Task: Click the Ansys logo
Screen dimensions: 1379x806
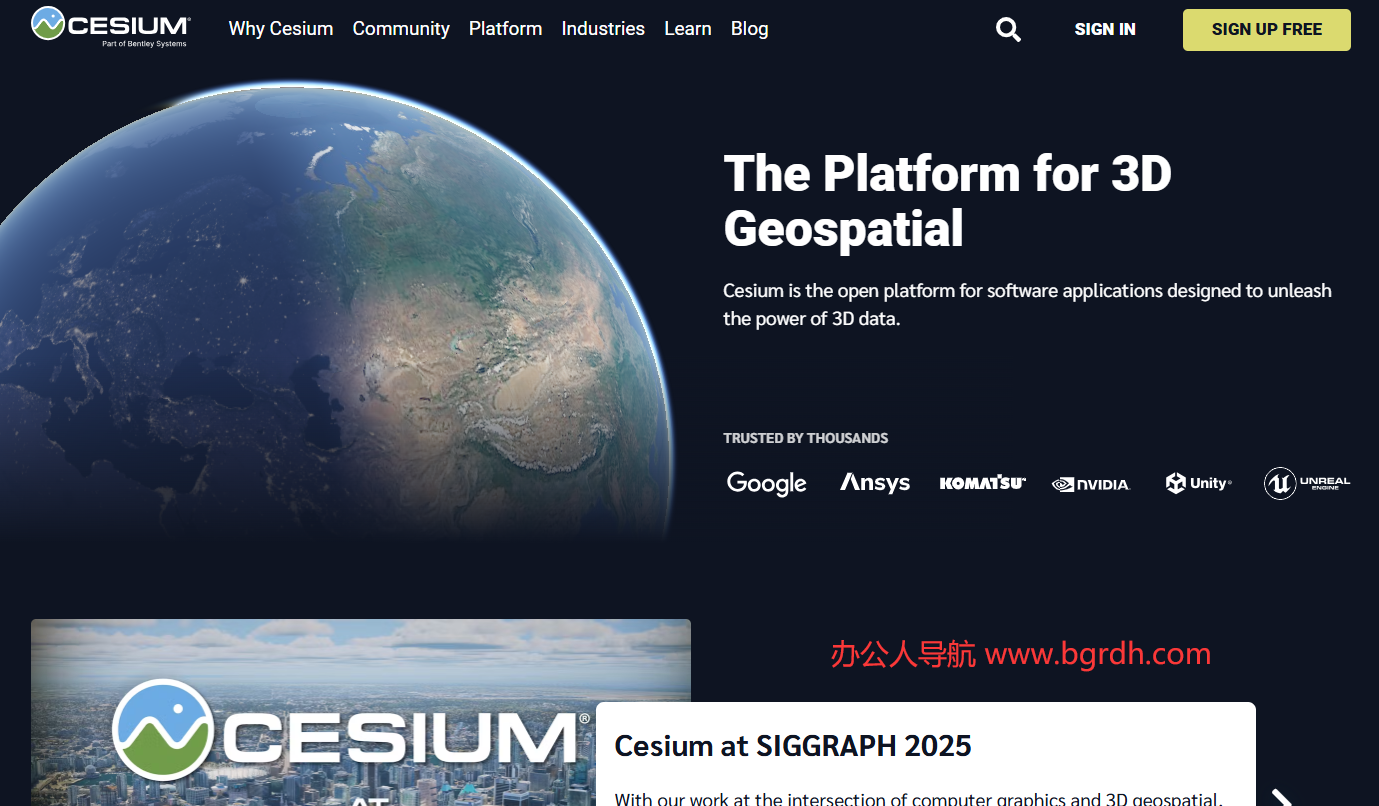Action: (875, 483)
